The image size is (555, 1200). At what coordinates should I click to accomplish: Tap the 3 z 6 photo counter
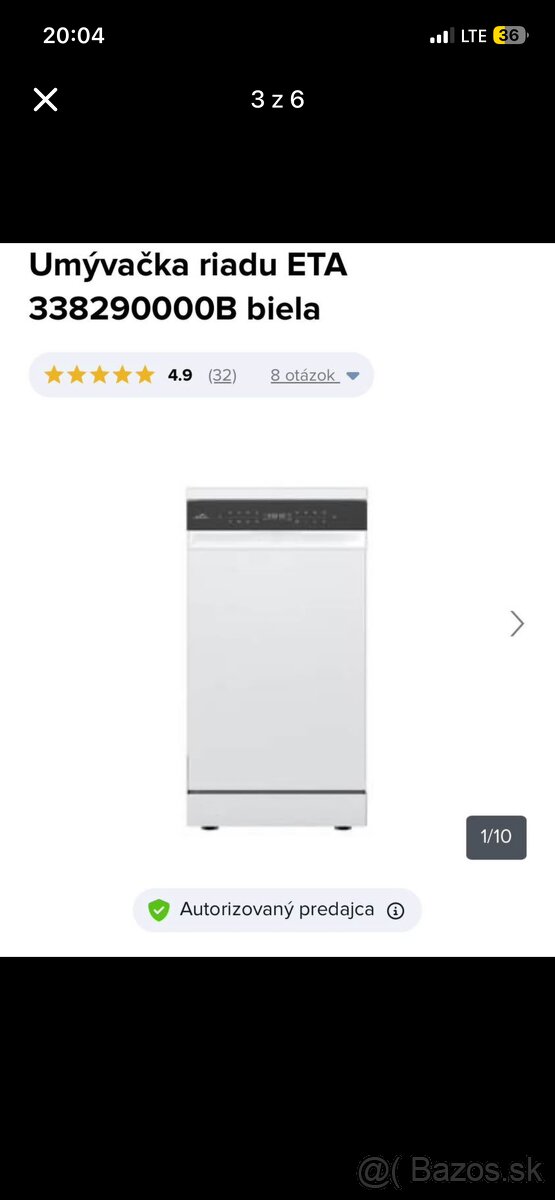point(277,99)
